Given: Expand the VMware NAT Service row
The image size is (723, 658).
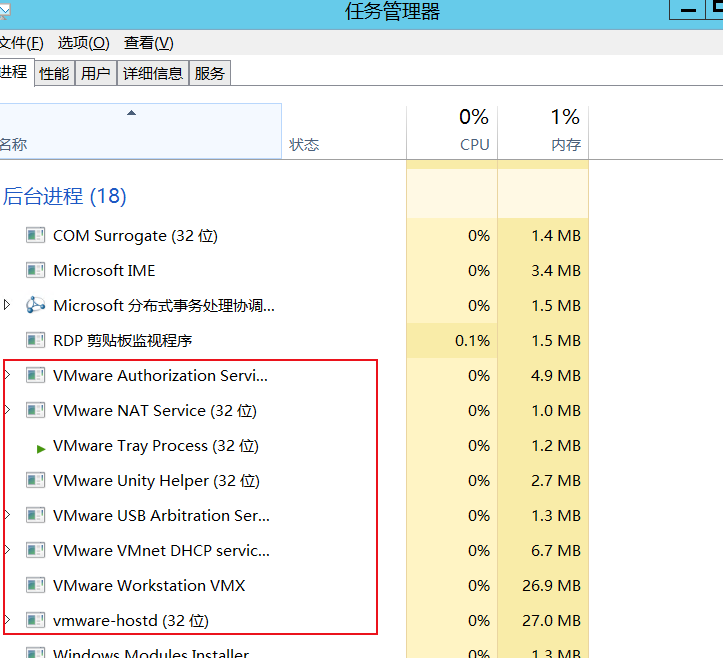Looking at the screenshot, I should [x=7, y=410].
